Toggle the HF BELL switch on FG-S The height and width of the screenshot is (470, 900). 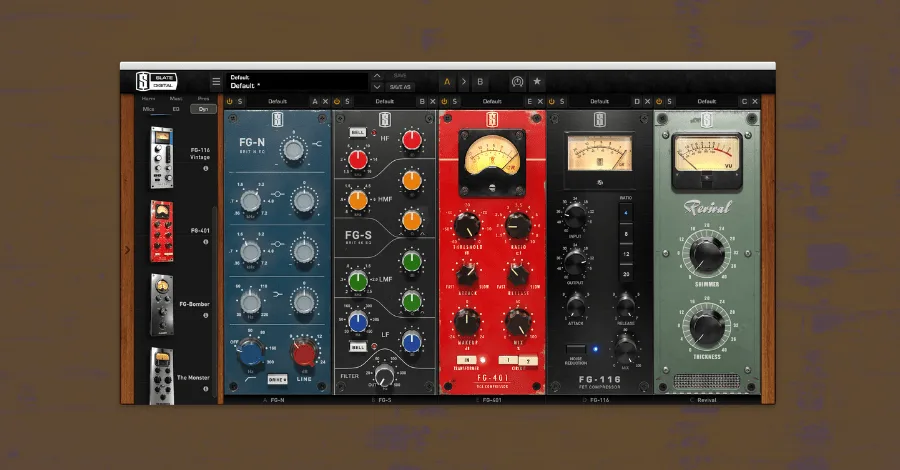(358, 133)
